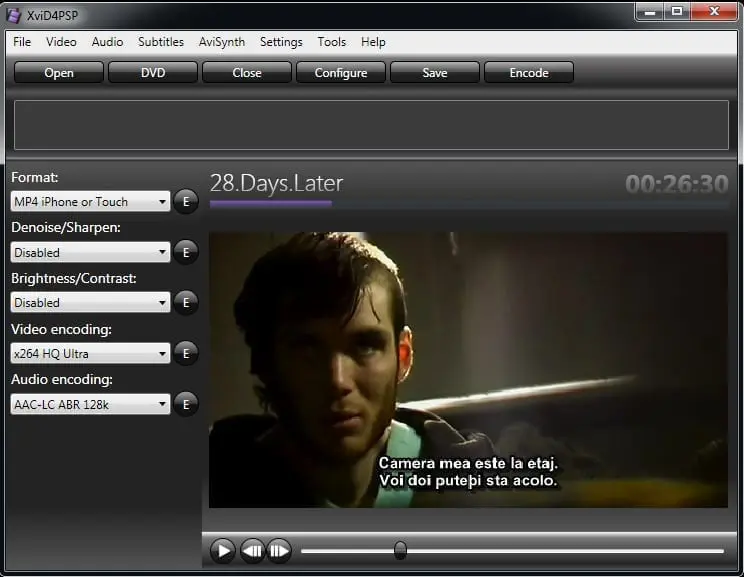The width and height of the screenshot is (744, 577).
Task: Step forward one frame
Action: 279,551
